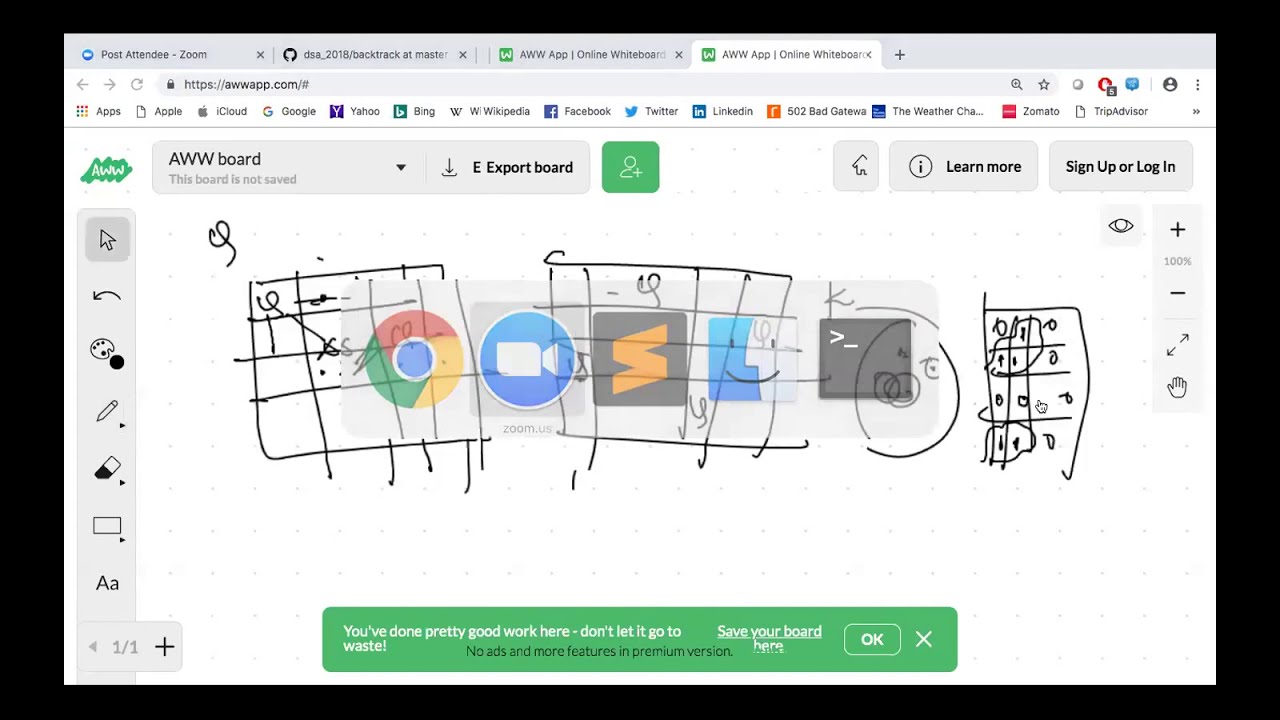Close the Post Attendee - Zoom tab

(260, 55)
